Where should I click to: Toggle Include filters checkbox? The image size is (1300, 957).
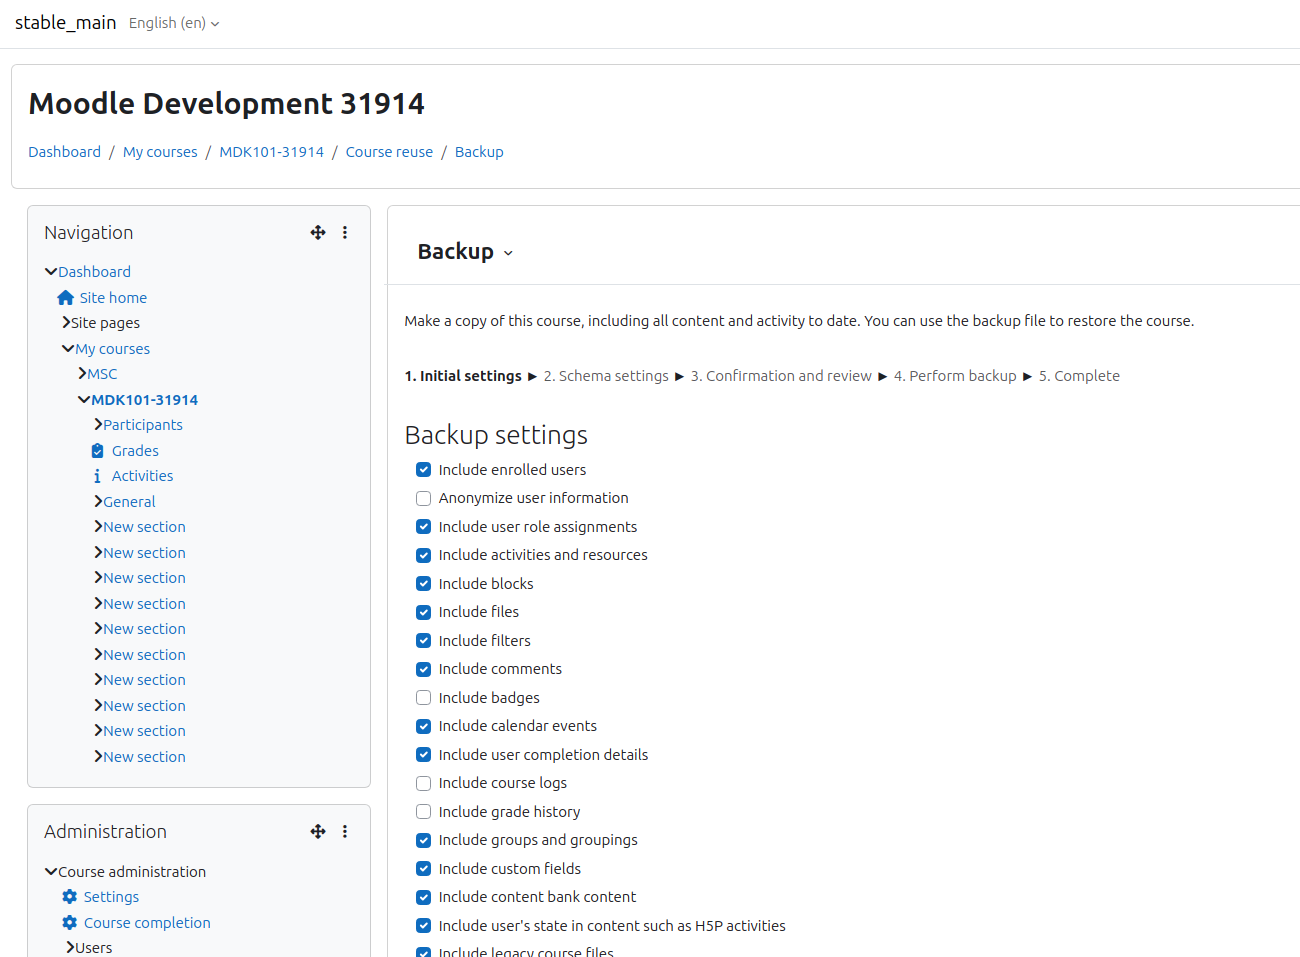tap(424, 641)
